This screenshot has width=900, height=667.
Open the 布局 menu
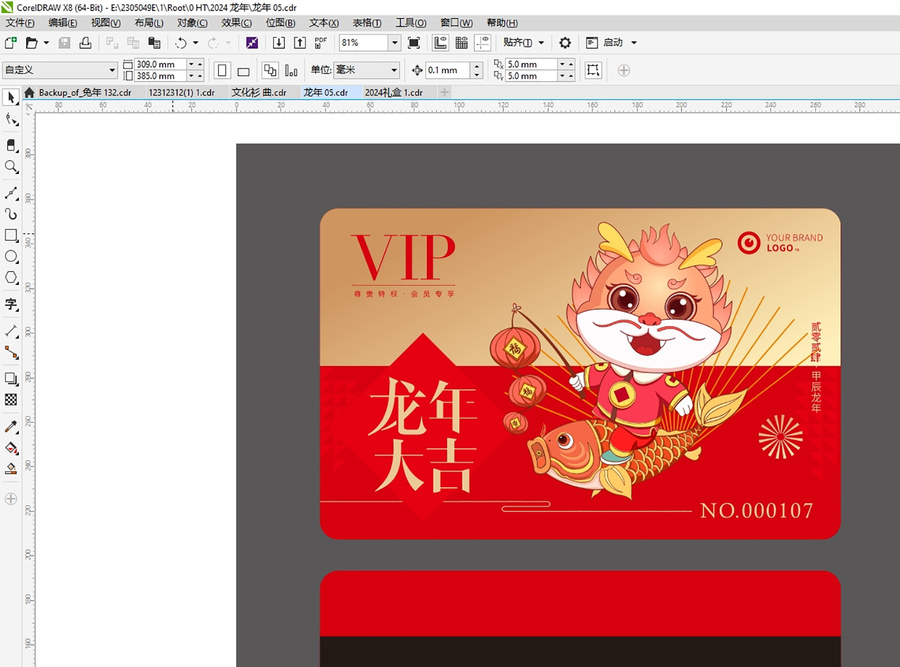(149, 23)
